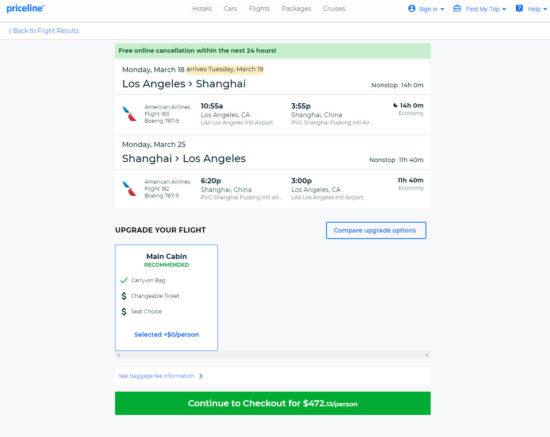Go to the Cruises section
The width and height of the screenshot is (550, 437).
pyautogui.click(x=334, y=8)
